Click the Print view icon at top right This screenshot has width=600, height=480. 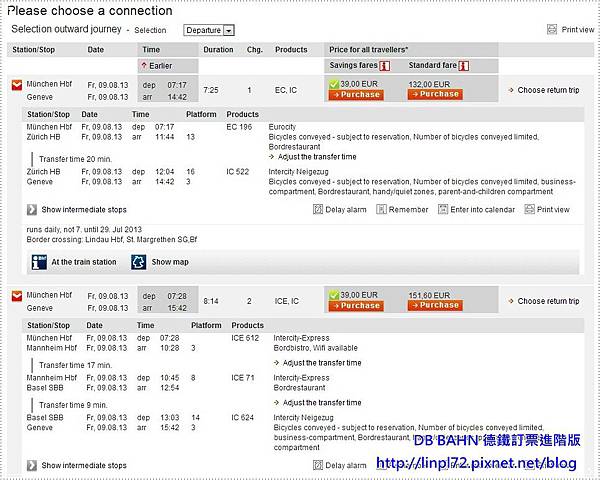(552, 29)
